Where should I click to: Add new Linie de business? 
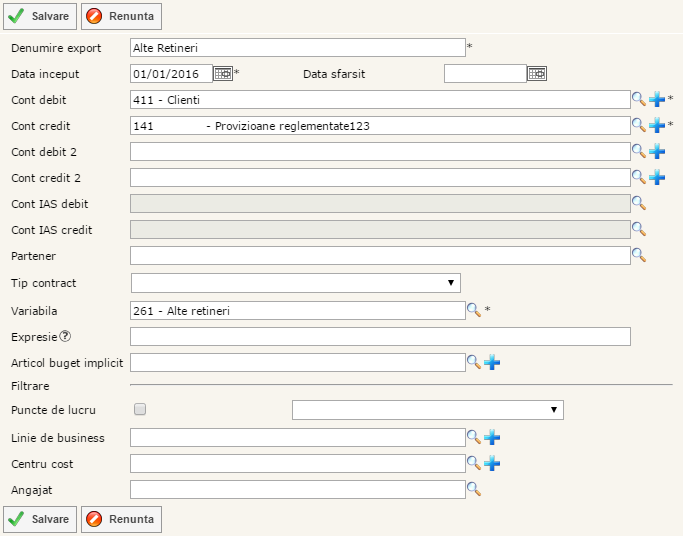pos(492,437)
